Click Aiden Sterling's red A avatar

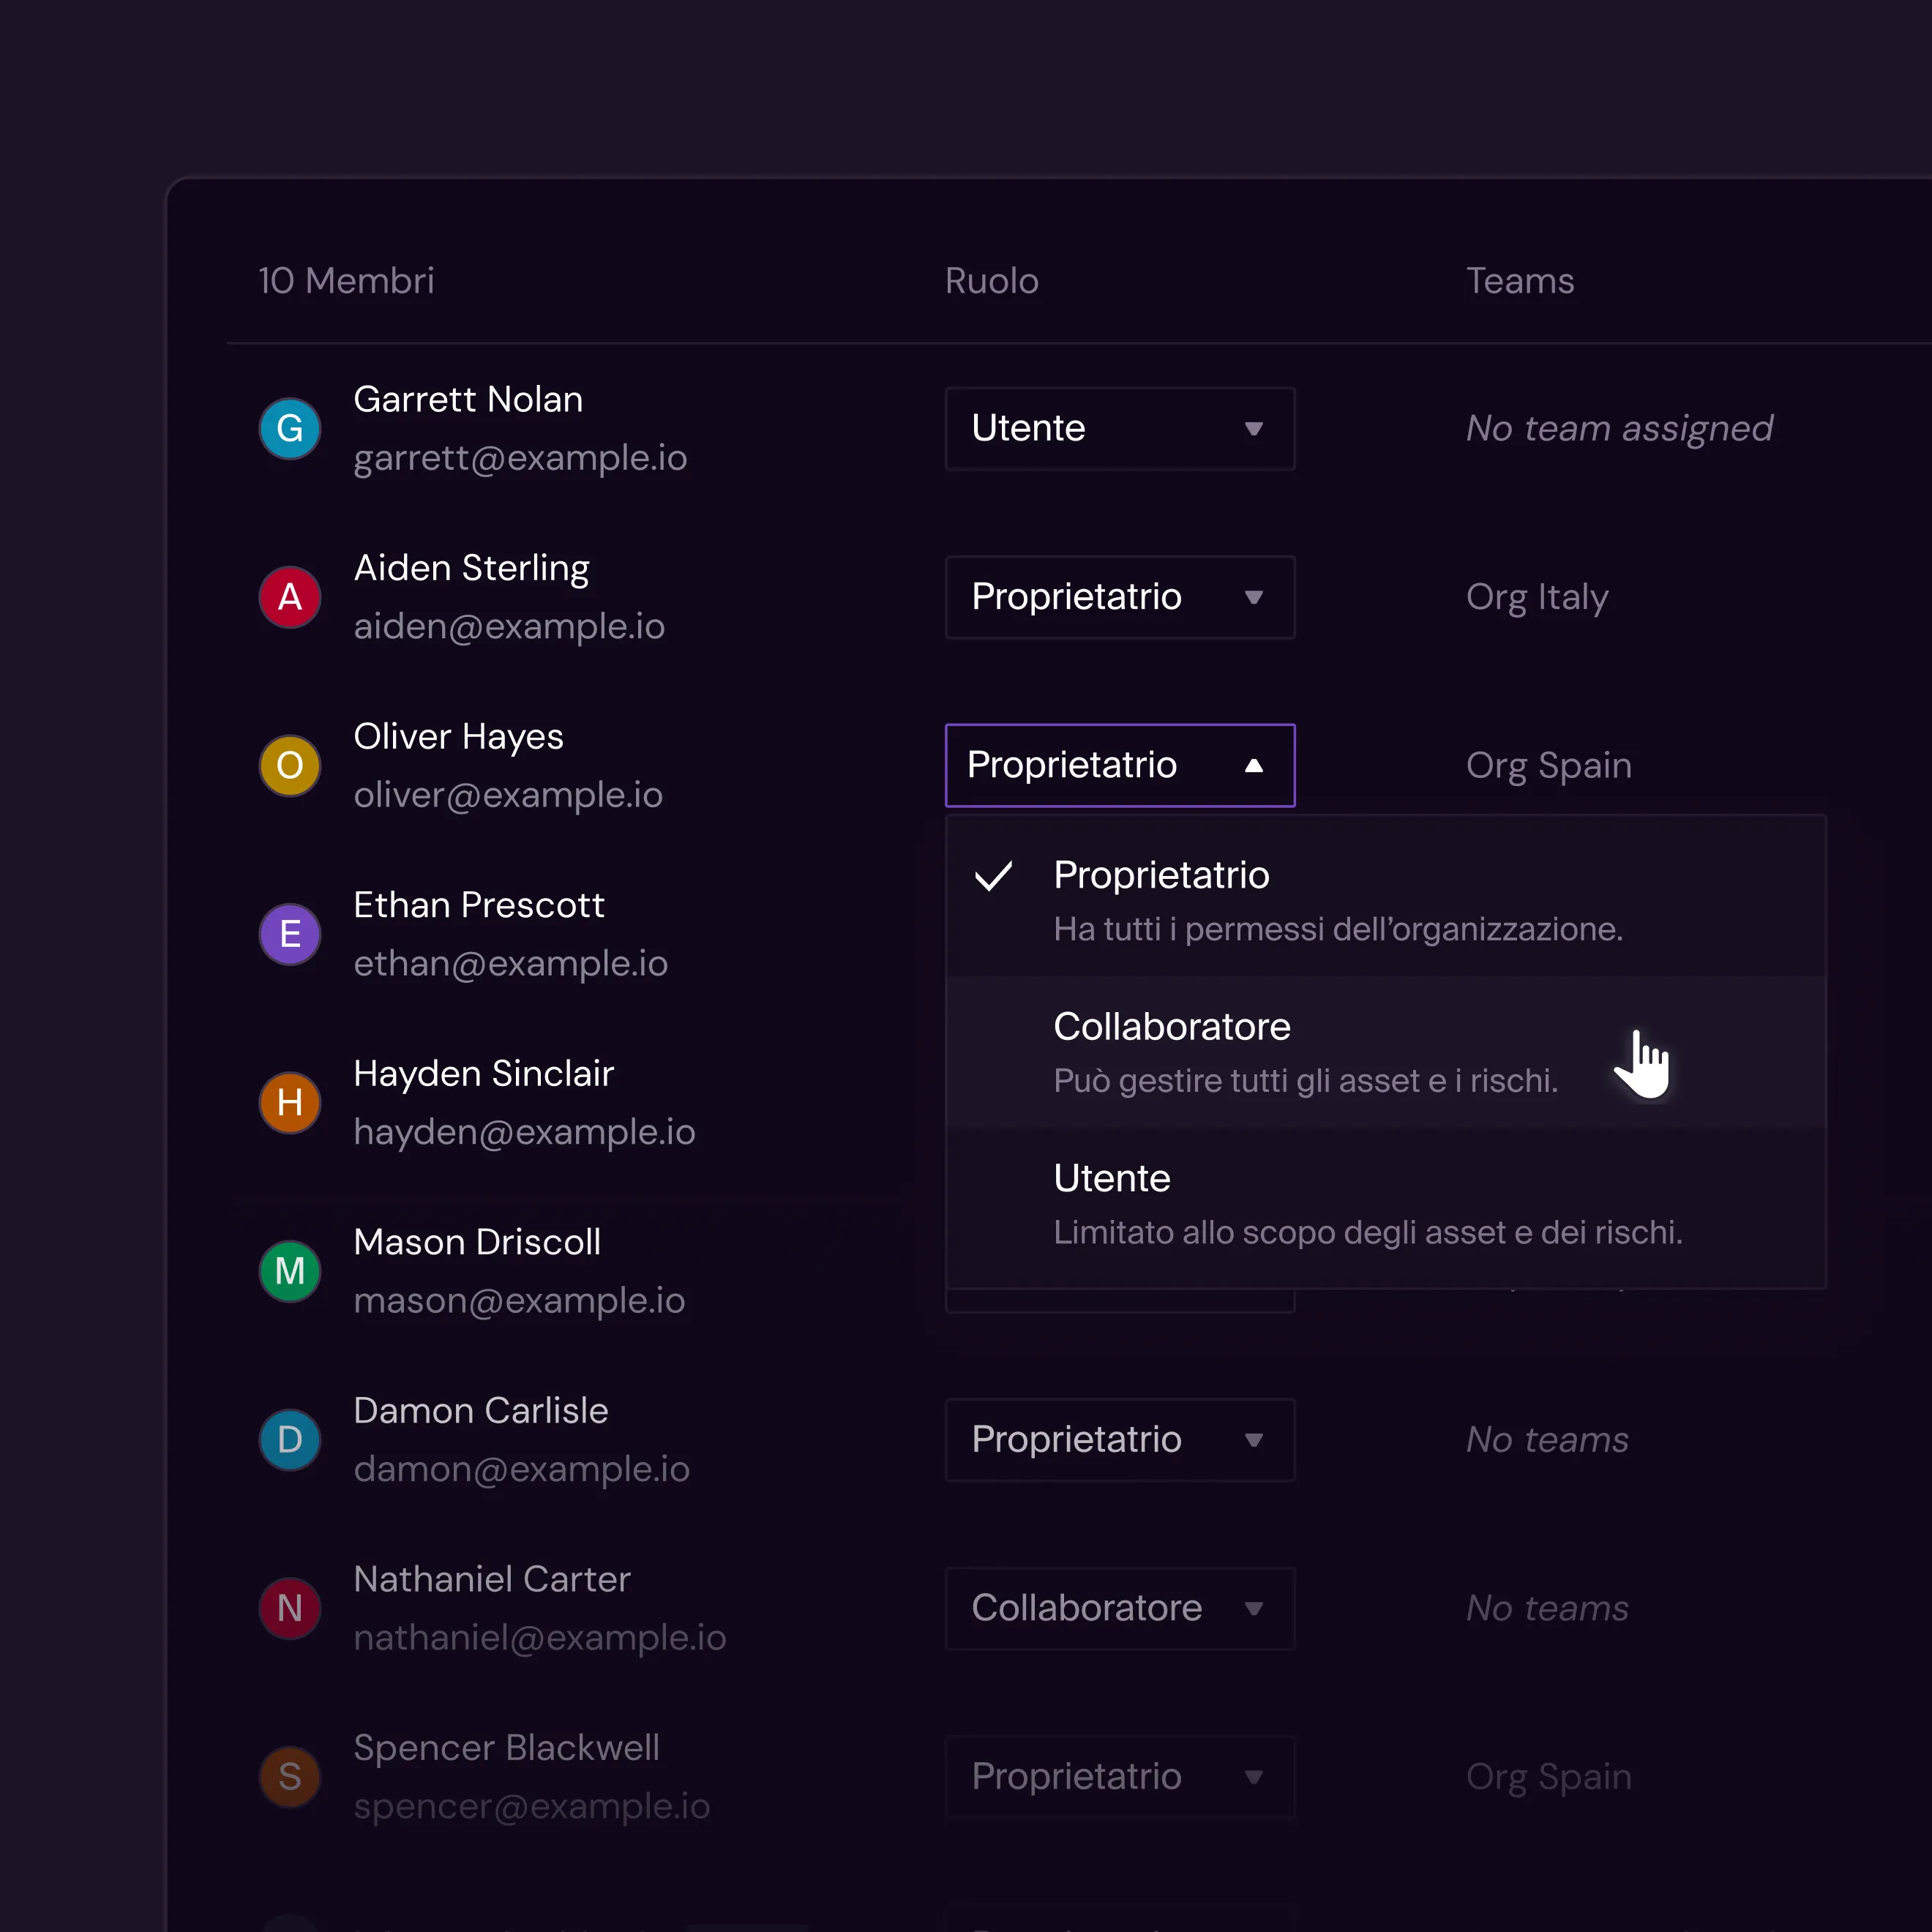(x=290, y=597)
